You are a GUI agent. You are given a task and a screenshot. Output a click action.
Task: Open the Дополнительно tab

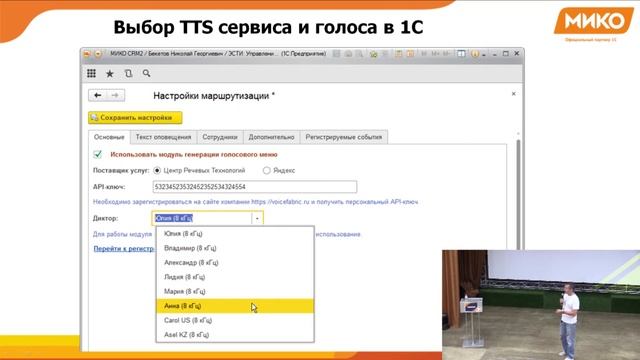point(271,137)
